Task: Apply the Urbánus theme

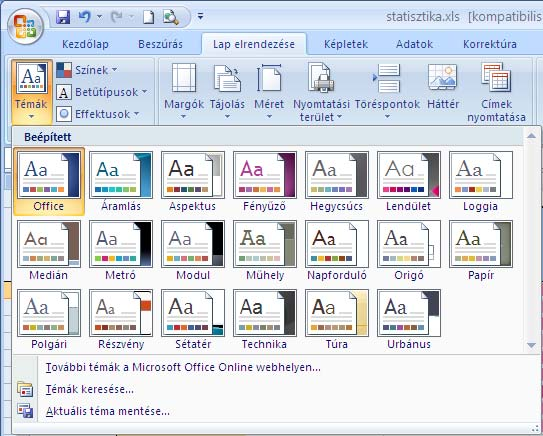Action: coord(409,320)
